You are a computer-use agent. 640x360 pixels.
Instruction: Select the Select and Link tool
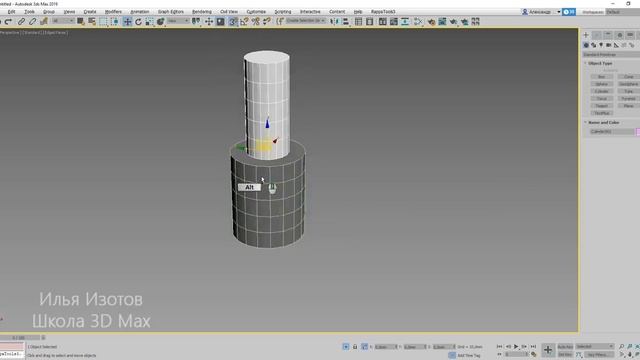point(21,21)
